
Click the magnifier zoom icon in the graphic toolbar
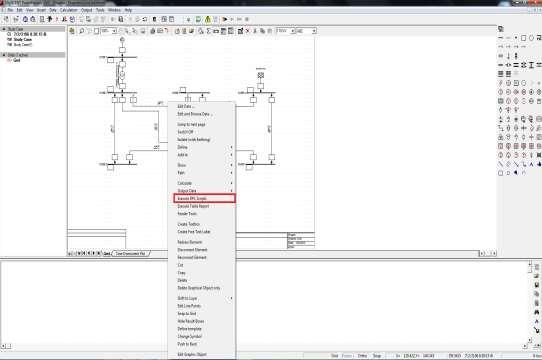82,31
